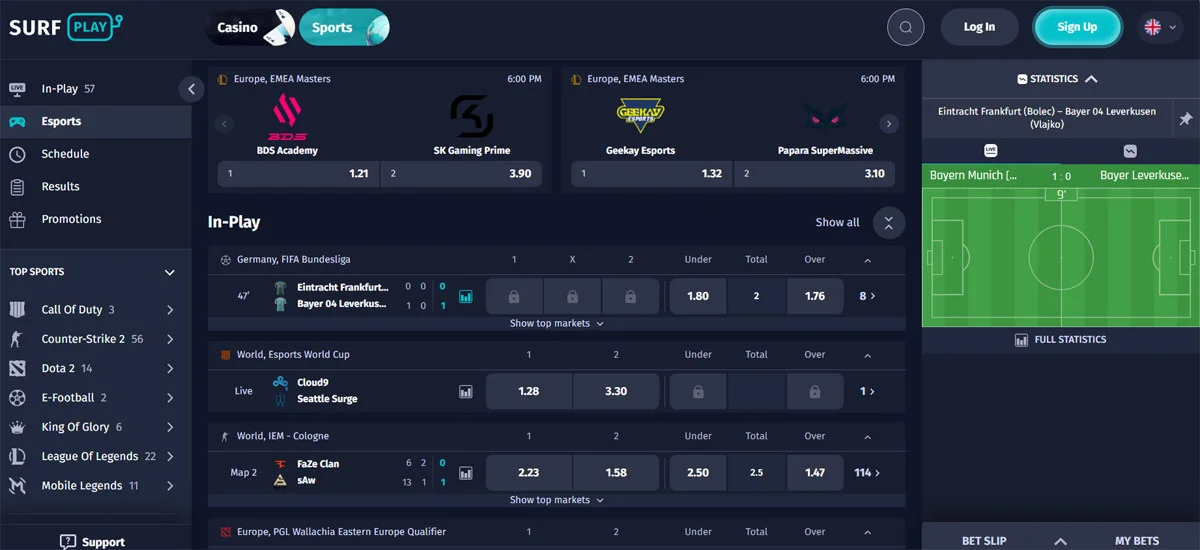
Task: Open statistics chart icon for FaZe Clan match
Action: (x=466, y=473)
